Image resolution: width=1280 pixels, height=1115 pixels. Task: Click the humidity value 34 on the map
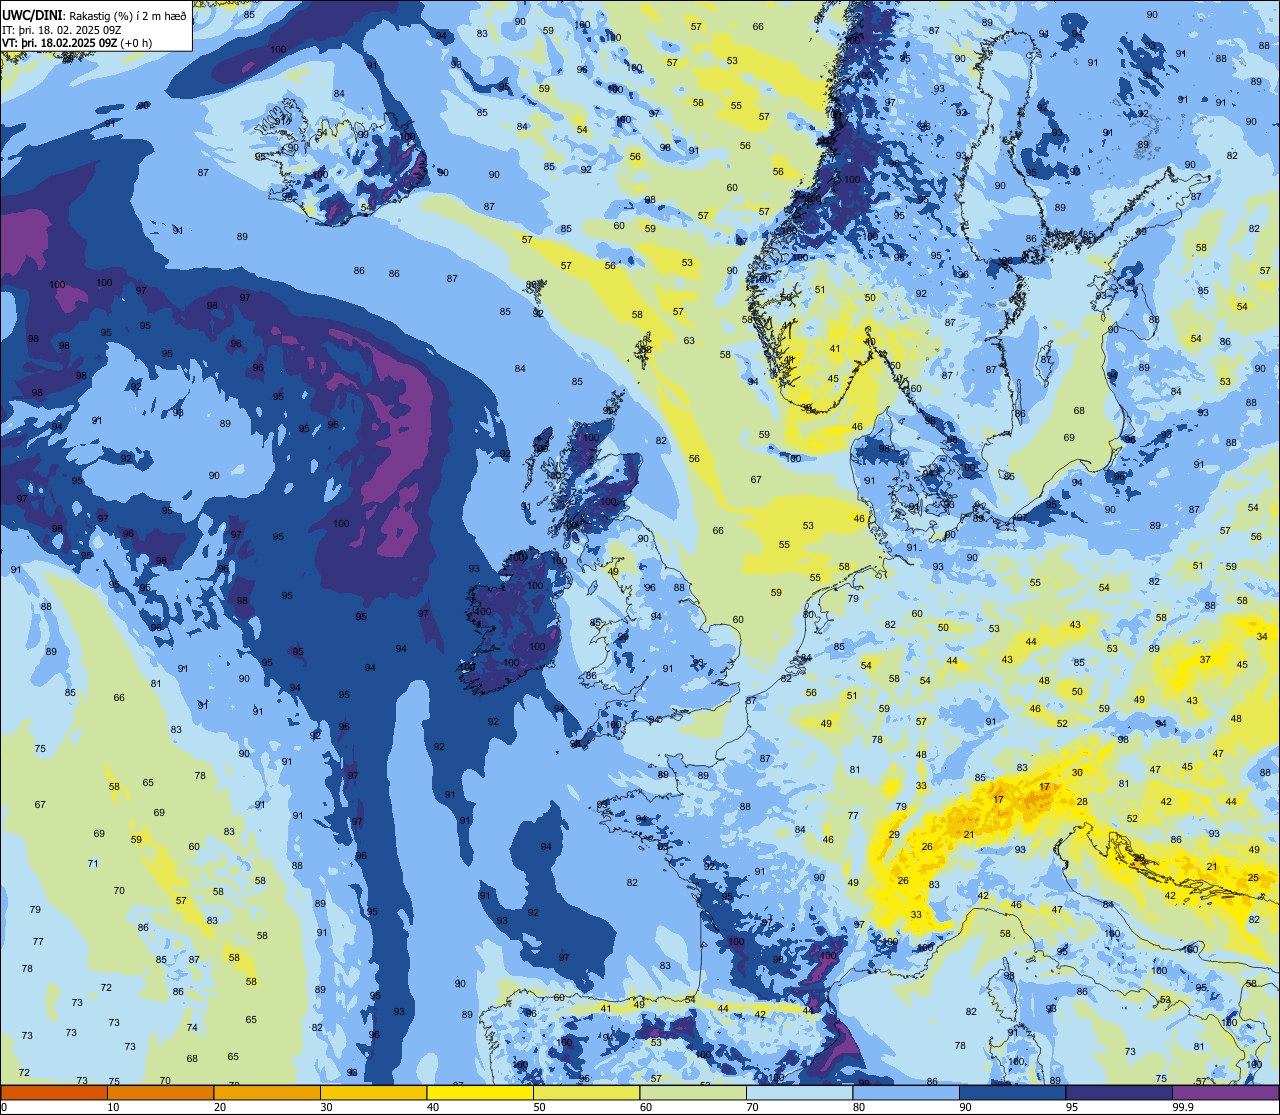point(1262,637)
